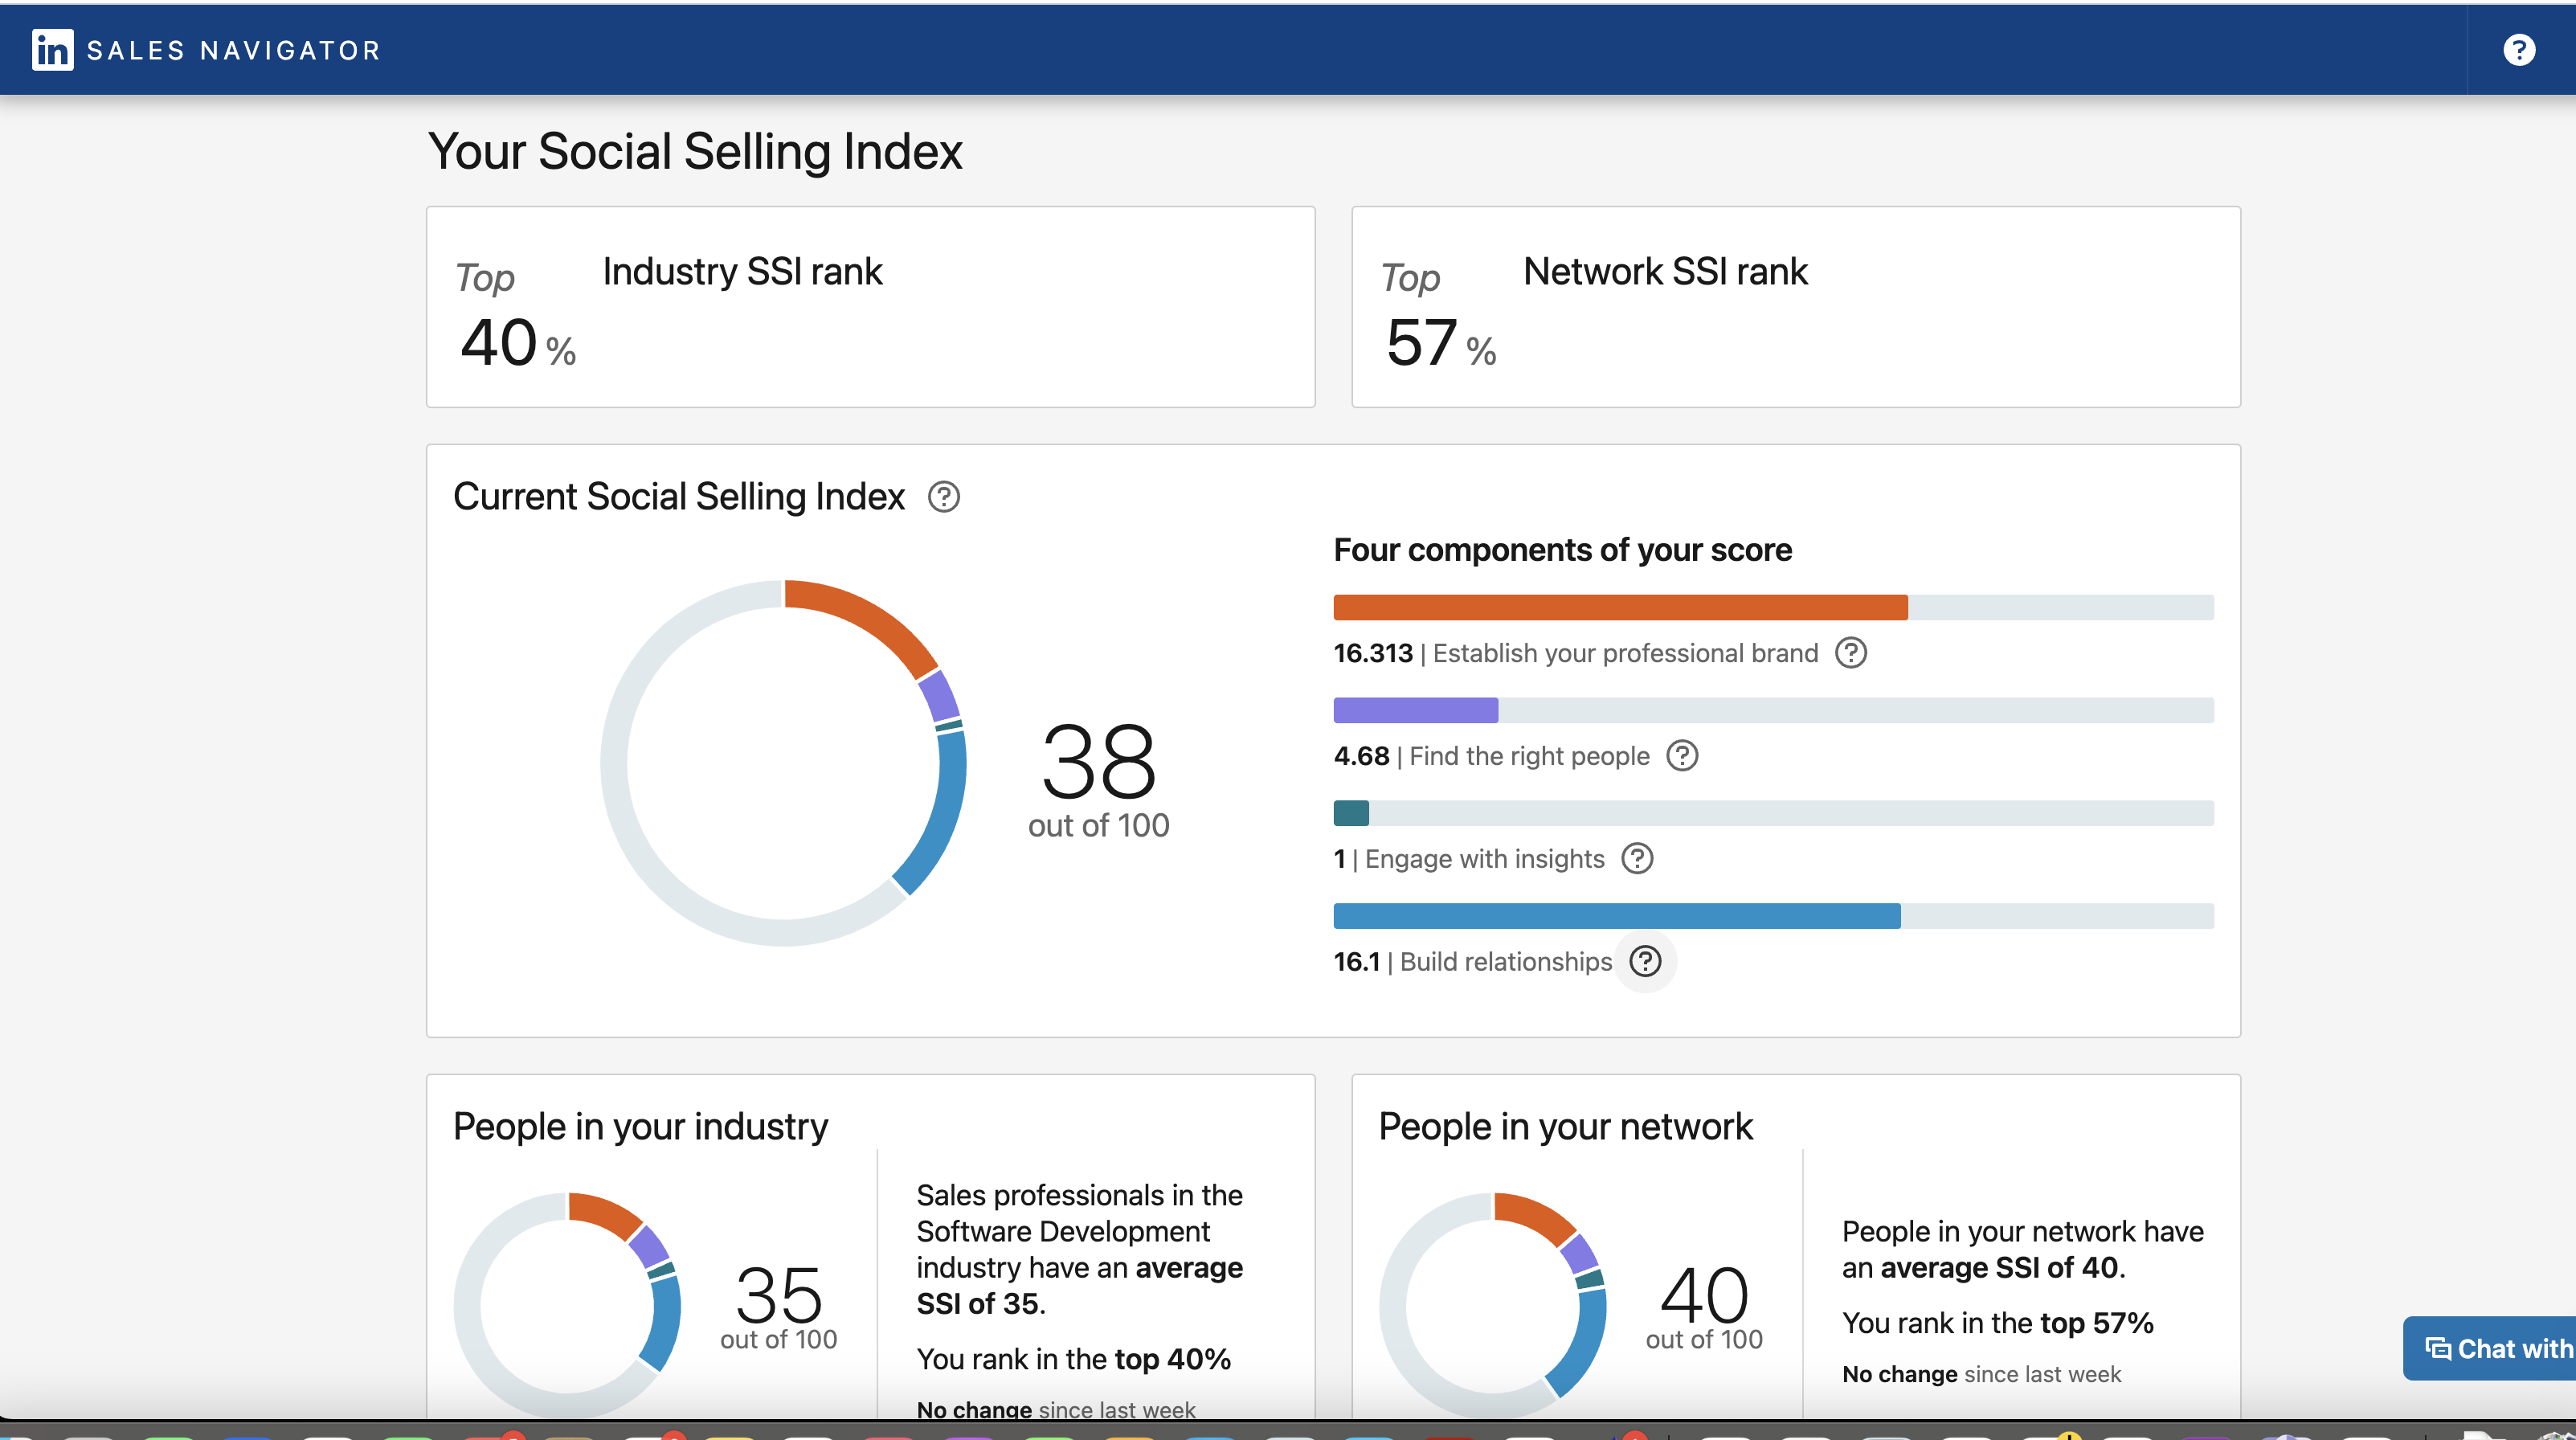
Task: Click the 40 out of 100 network score
Action: tap(1705, 1308)
